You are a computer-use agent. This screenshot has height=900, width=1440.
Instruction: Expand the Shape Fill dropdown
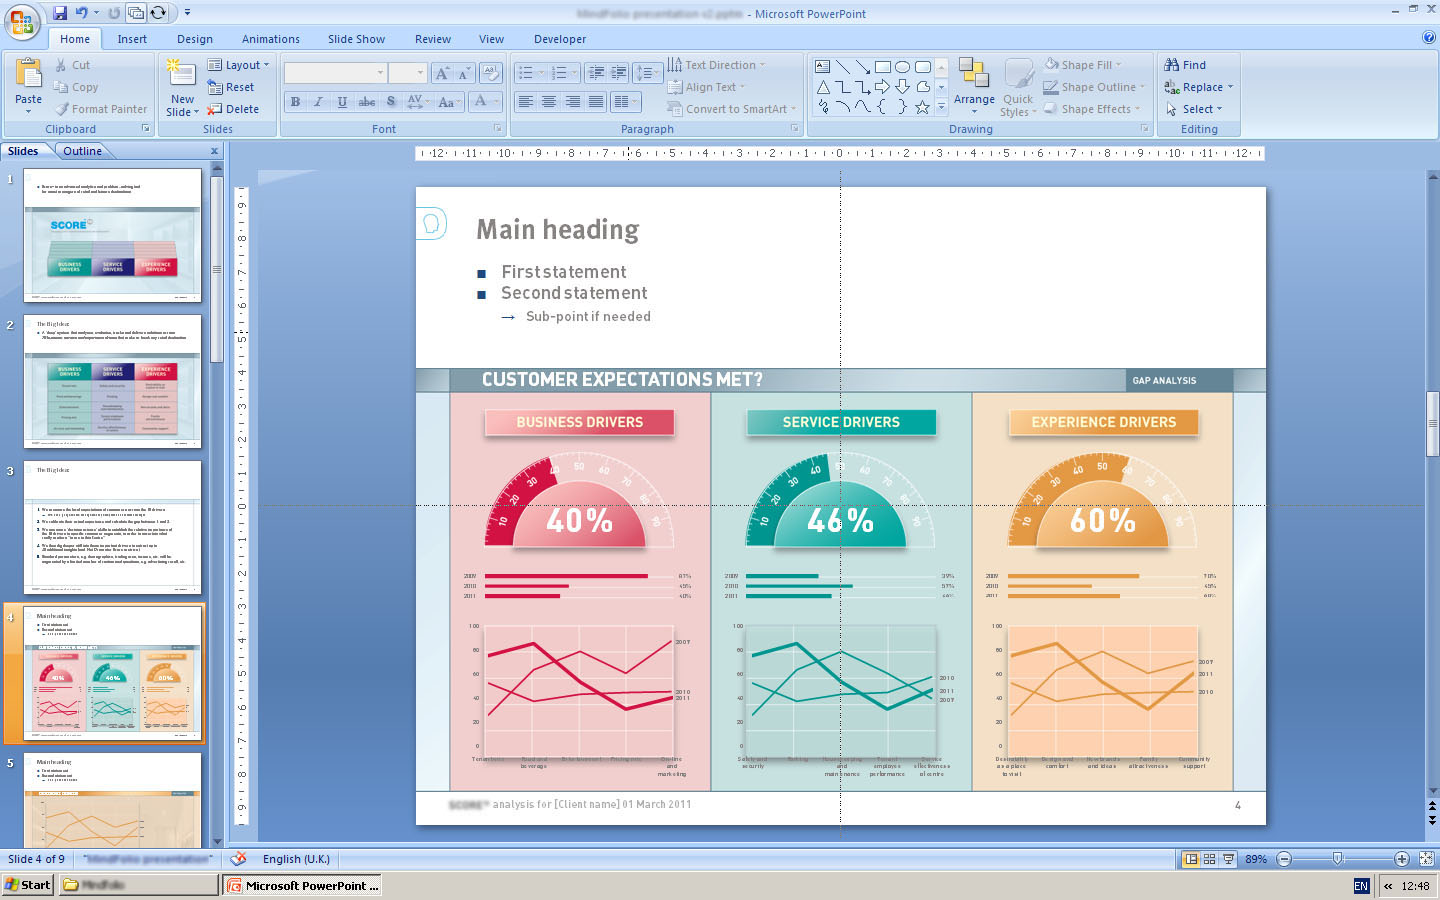(1084, 65)
